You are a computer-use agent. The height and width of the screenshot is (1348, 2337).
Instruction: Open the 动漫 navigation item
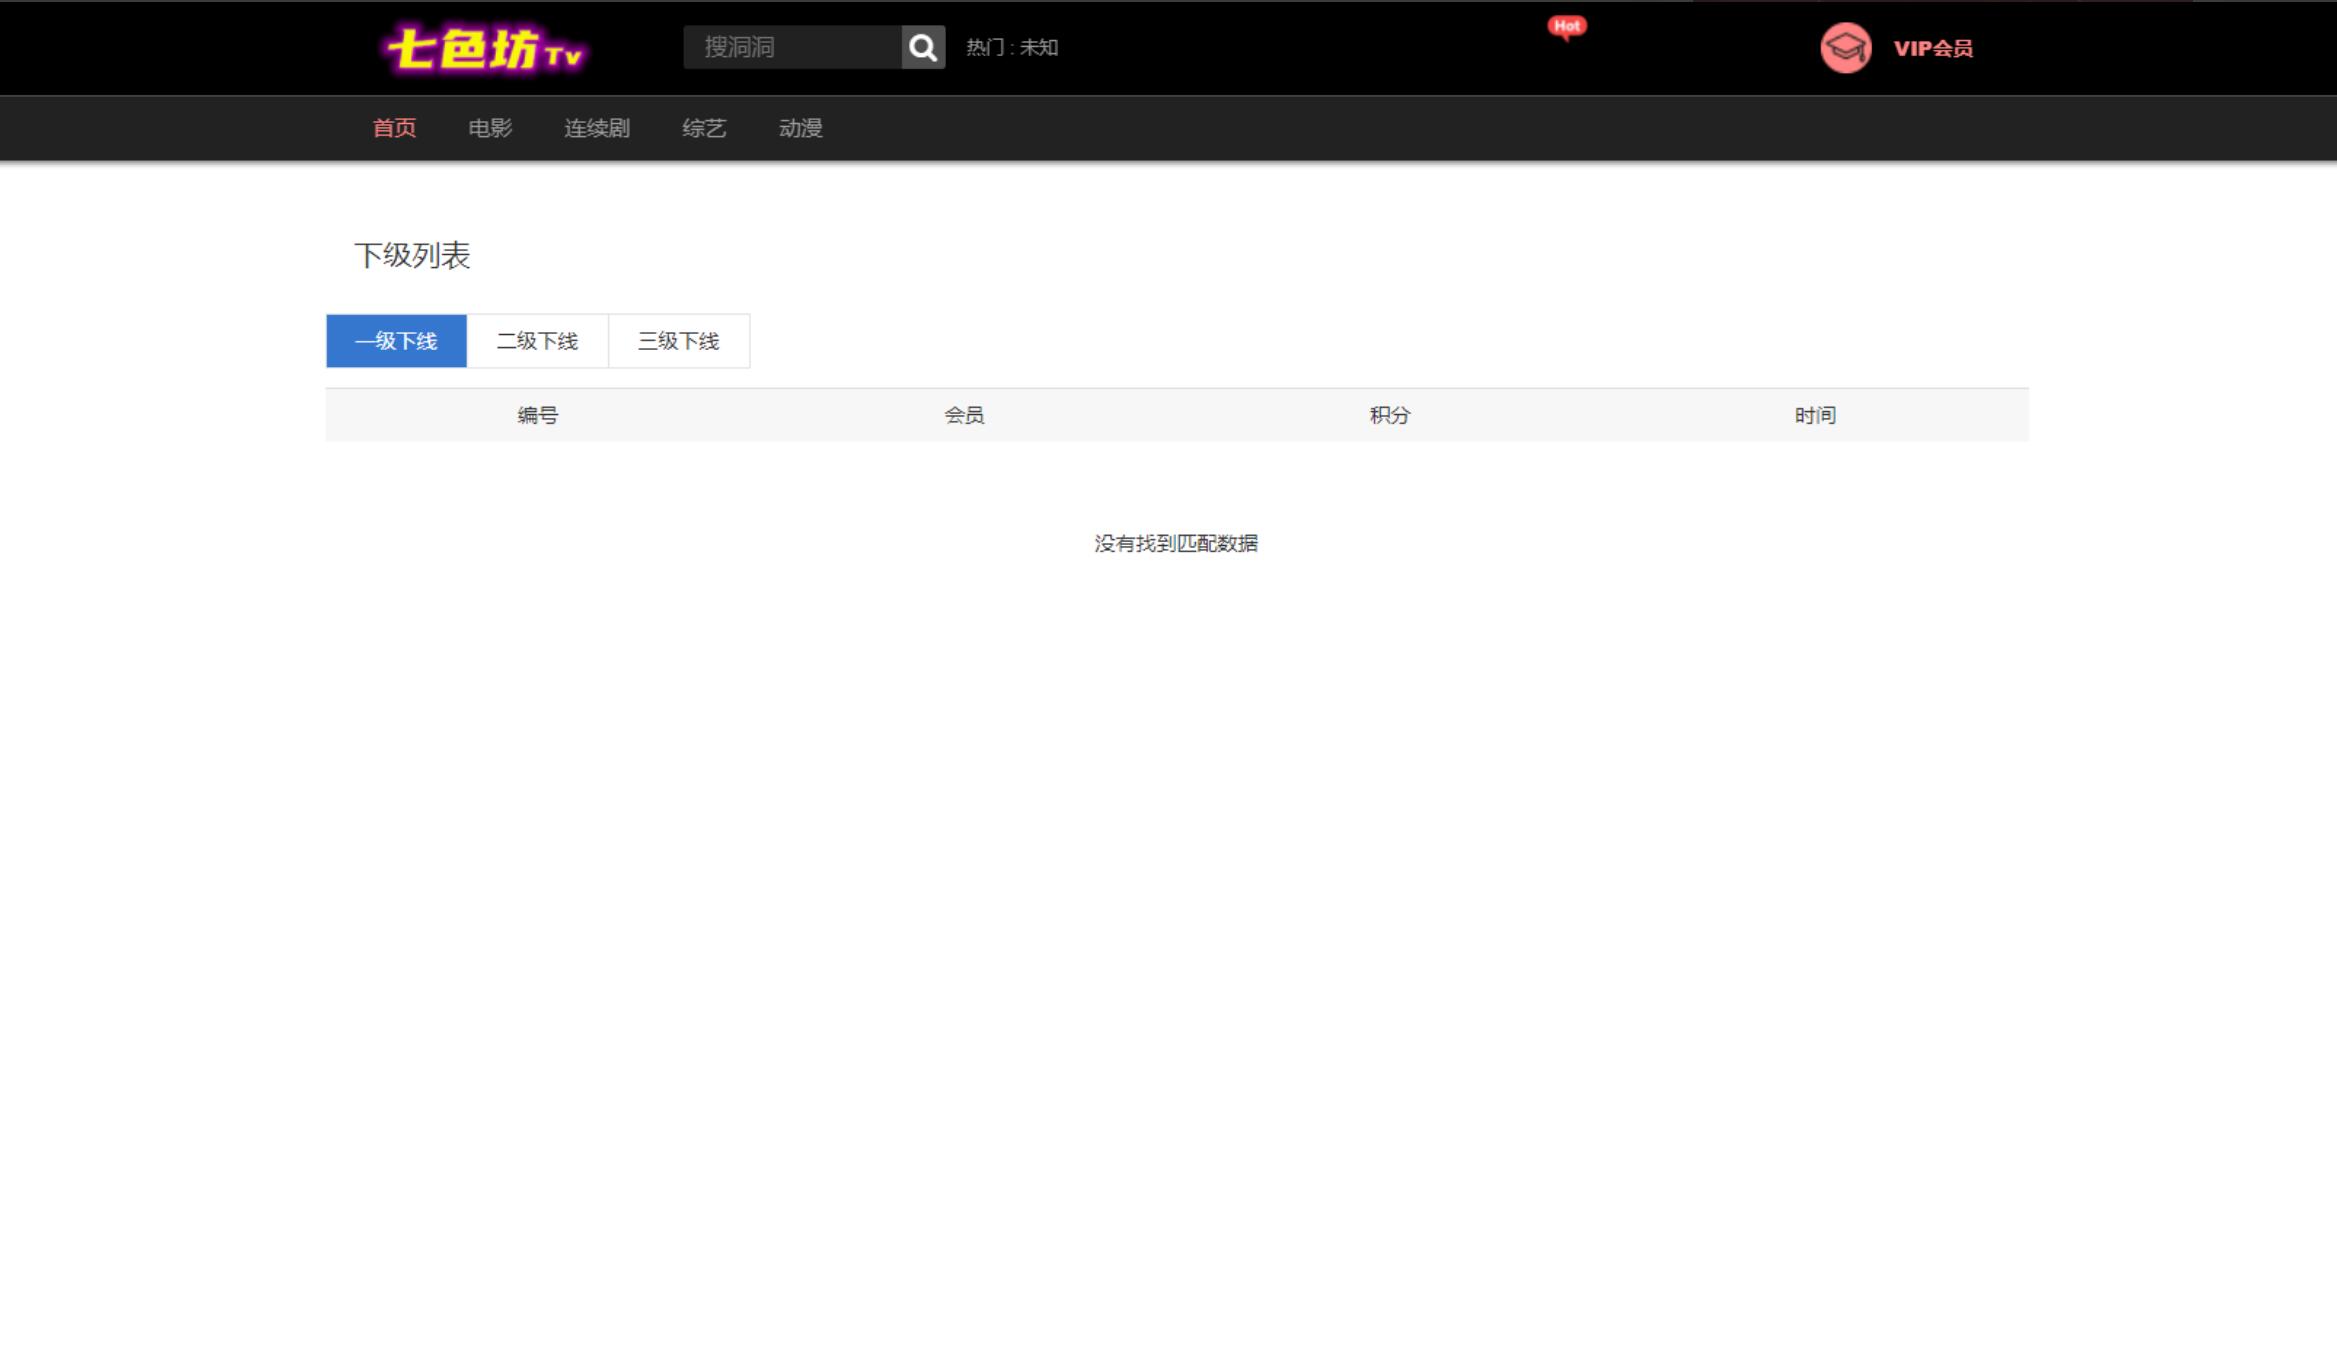click(800, 128)
